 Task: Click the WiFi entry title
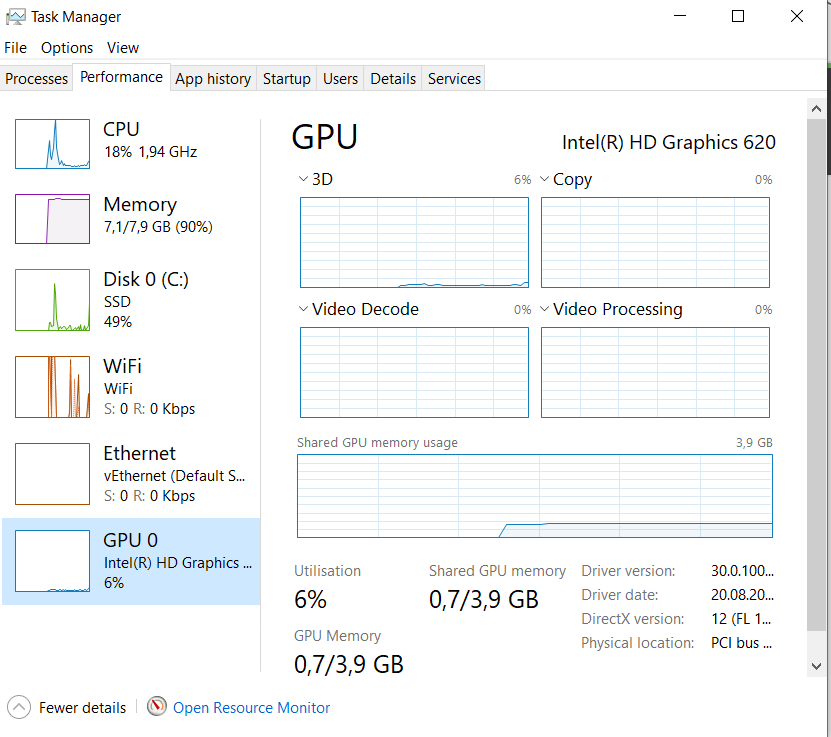click(122, 366)
